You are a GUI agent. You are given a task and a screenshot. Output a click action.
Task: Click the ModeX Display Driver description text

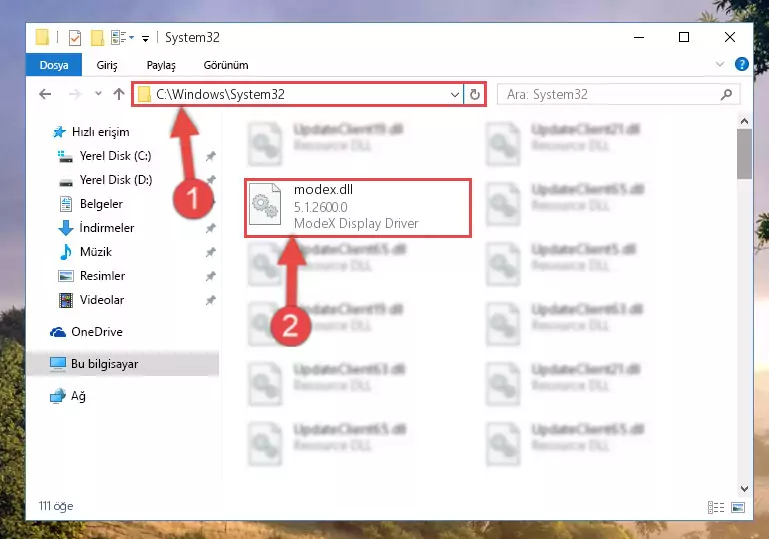356,224
